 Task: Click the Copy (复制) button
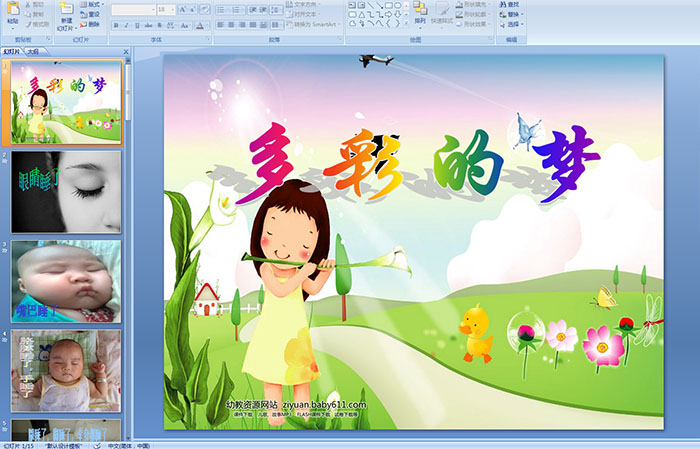pyautogui.click(x=34, y=14)
